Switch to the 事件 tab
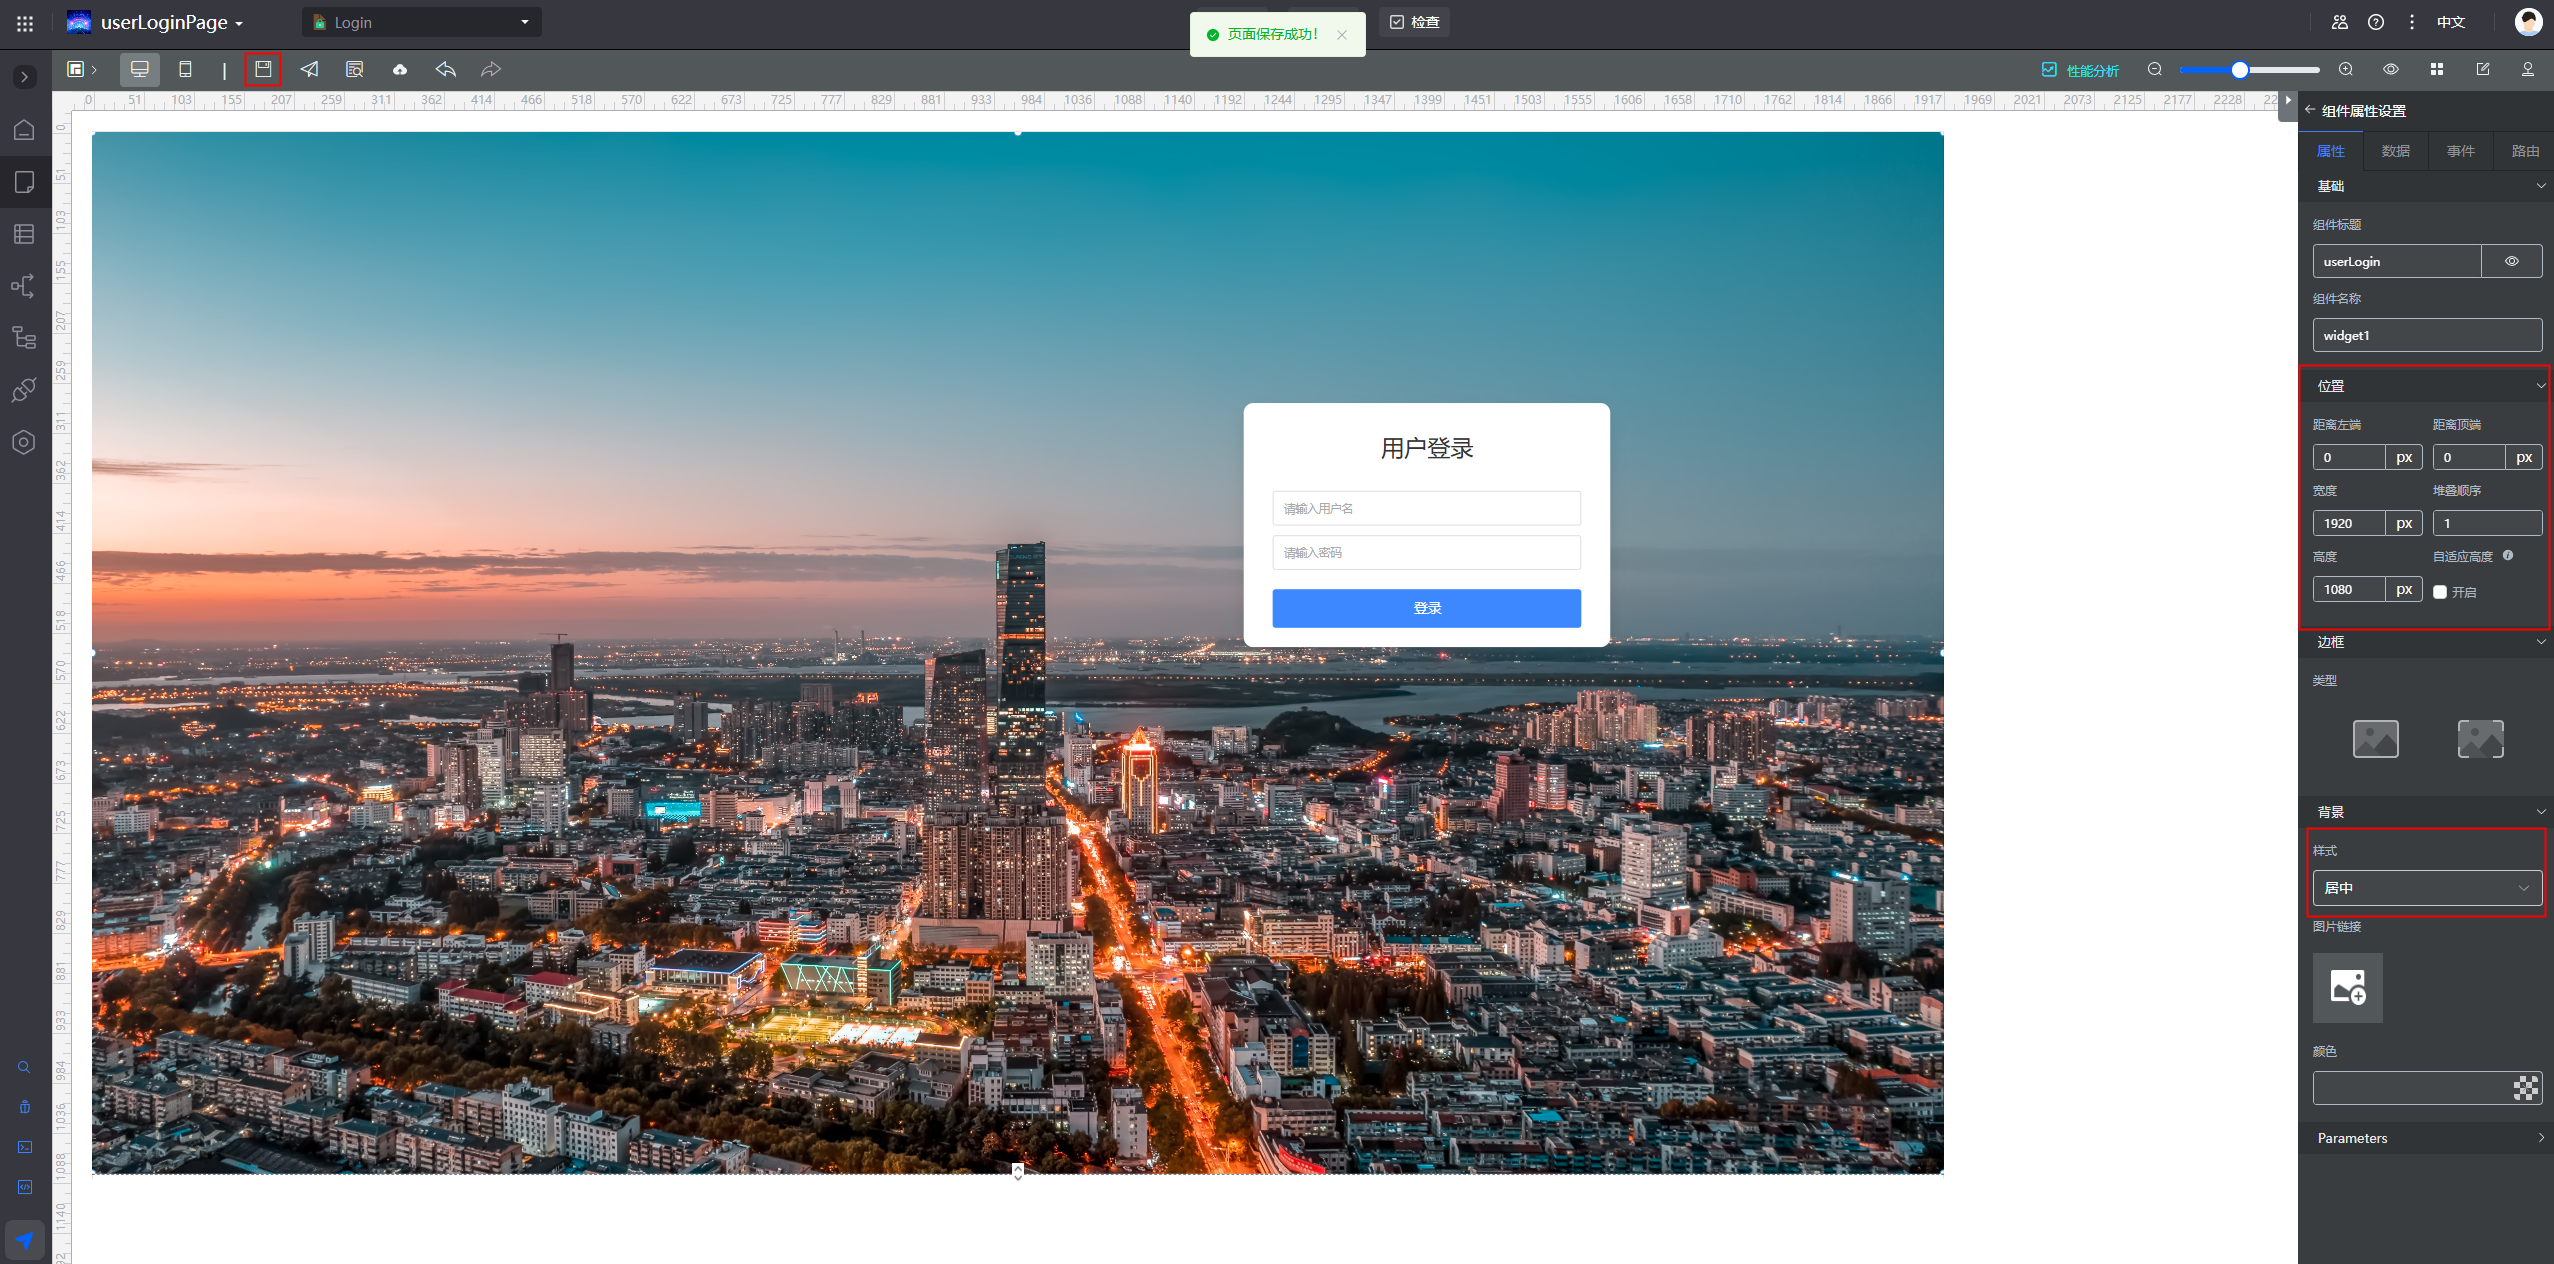The height and width of the screenshot is (1264, 2554). coord(2460,151)
